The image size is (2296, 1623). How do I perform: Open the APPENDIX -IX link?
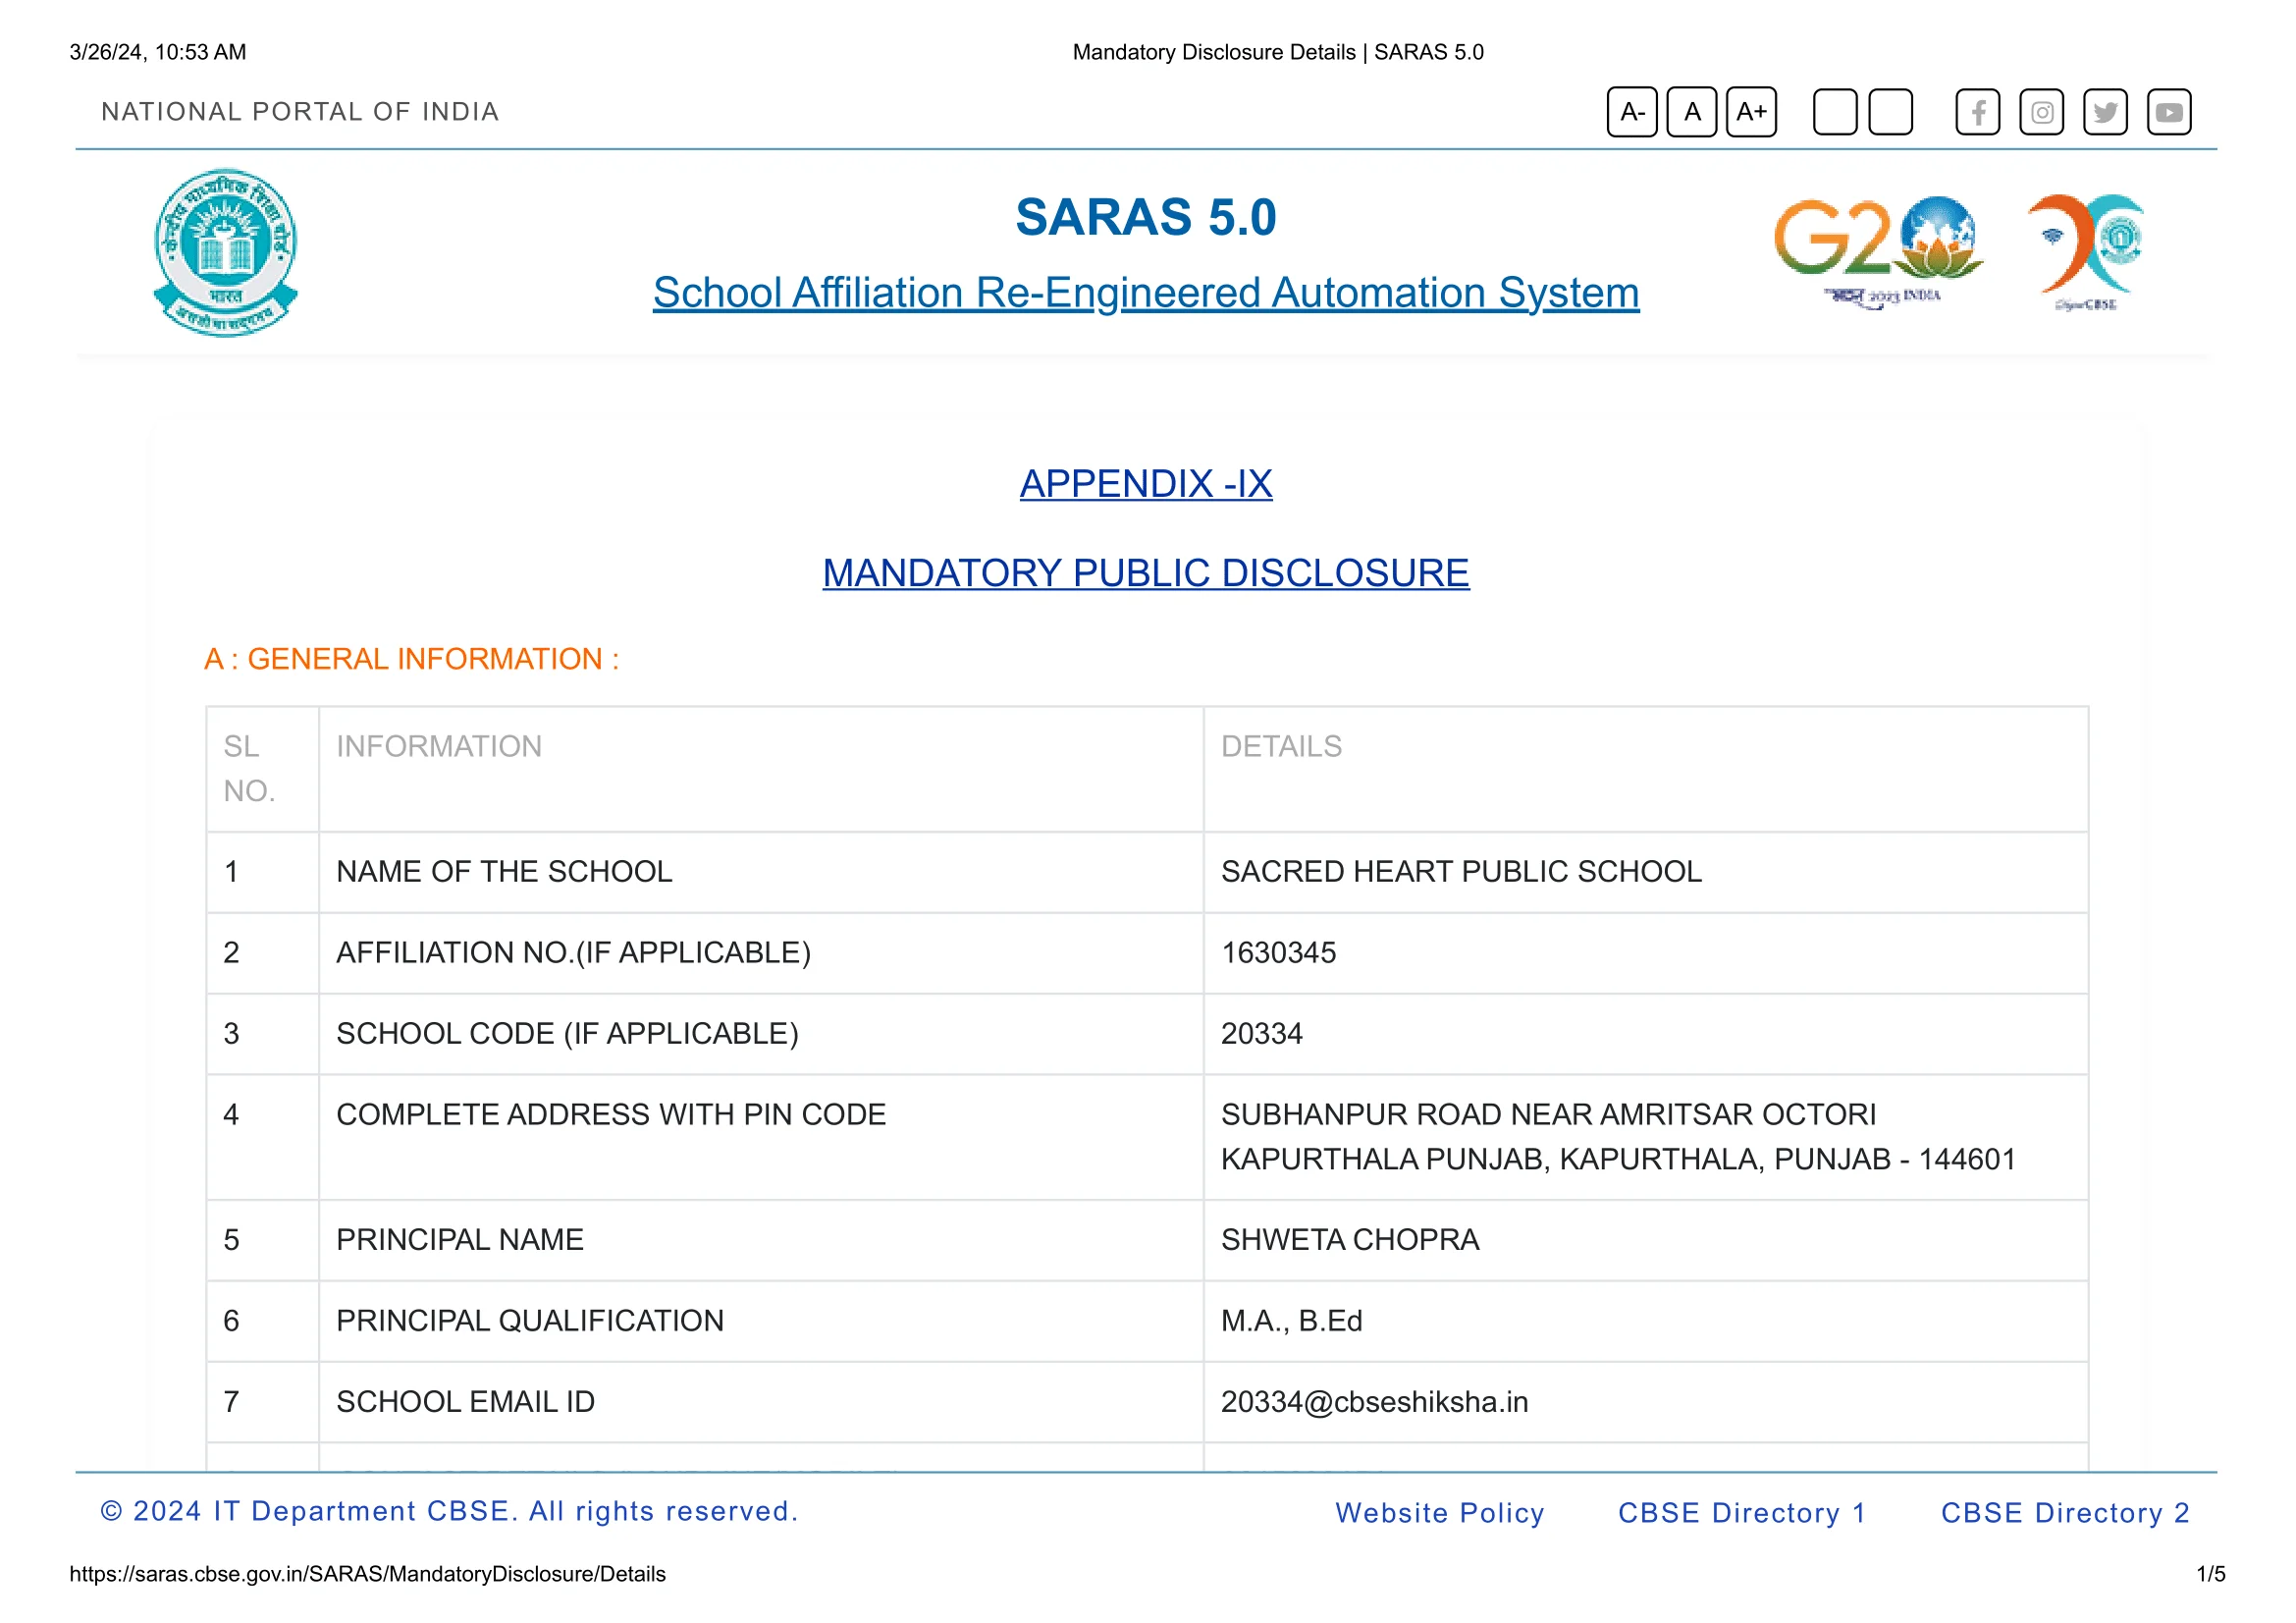pos(1146,484)
